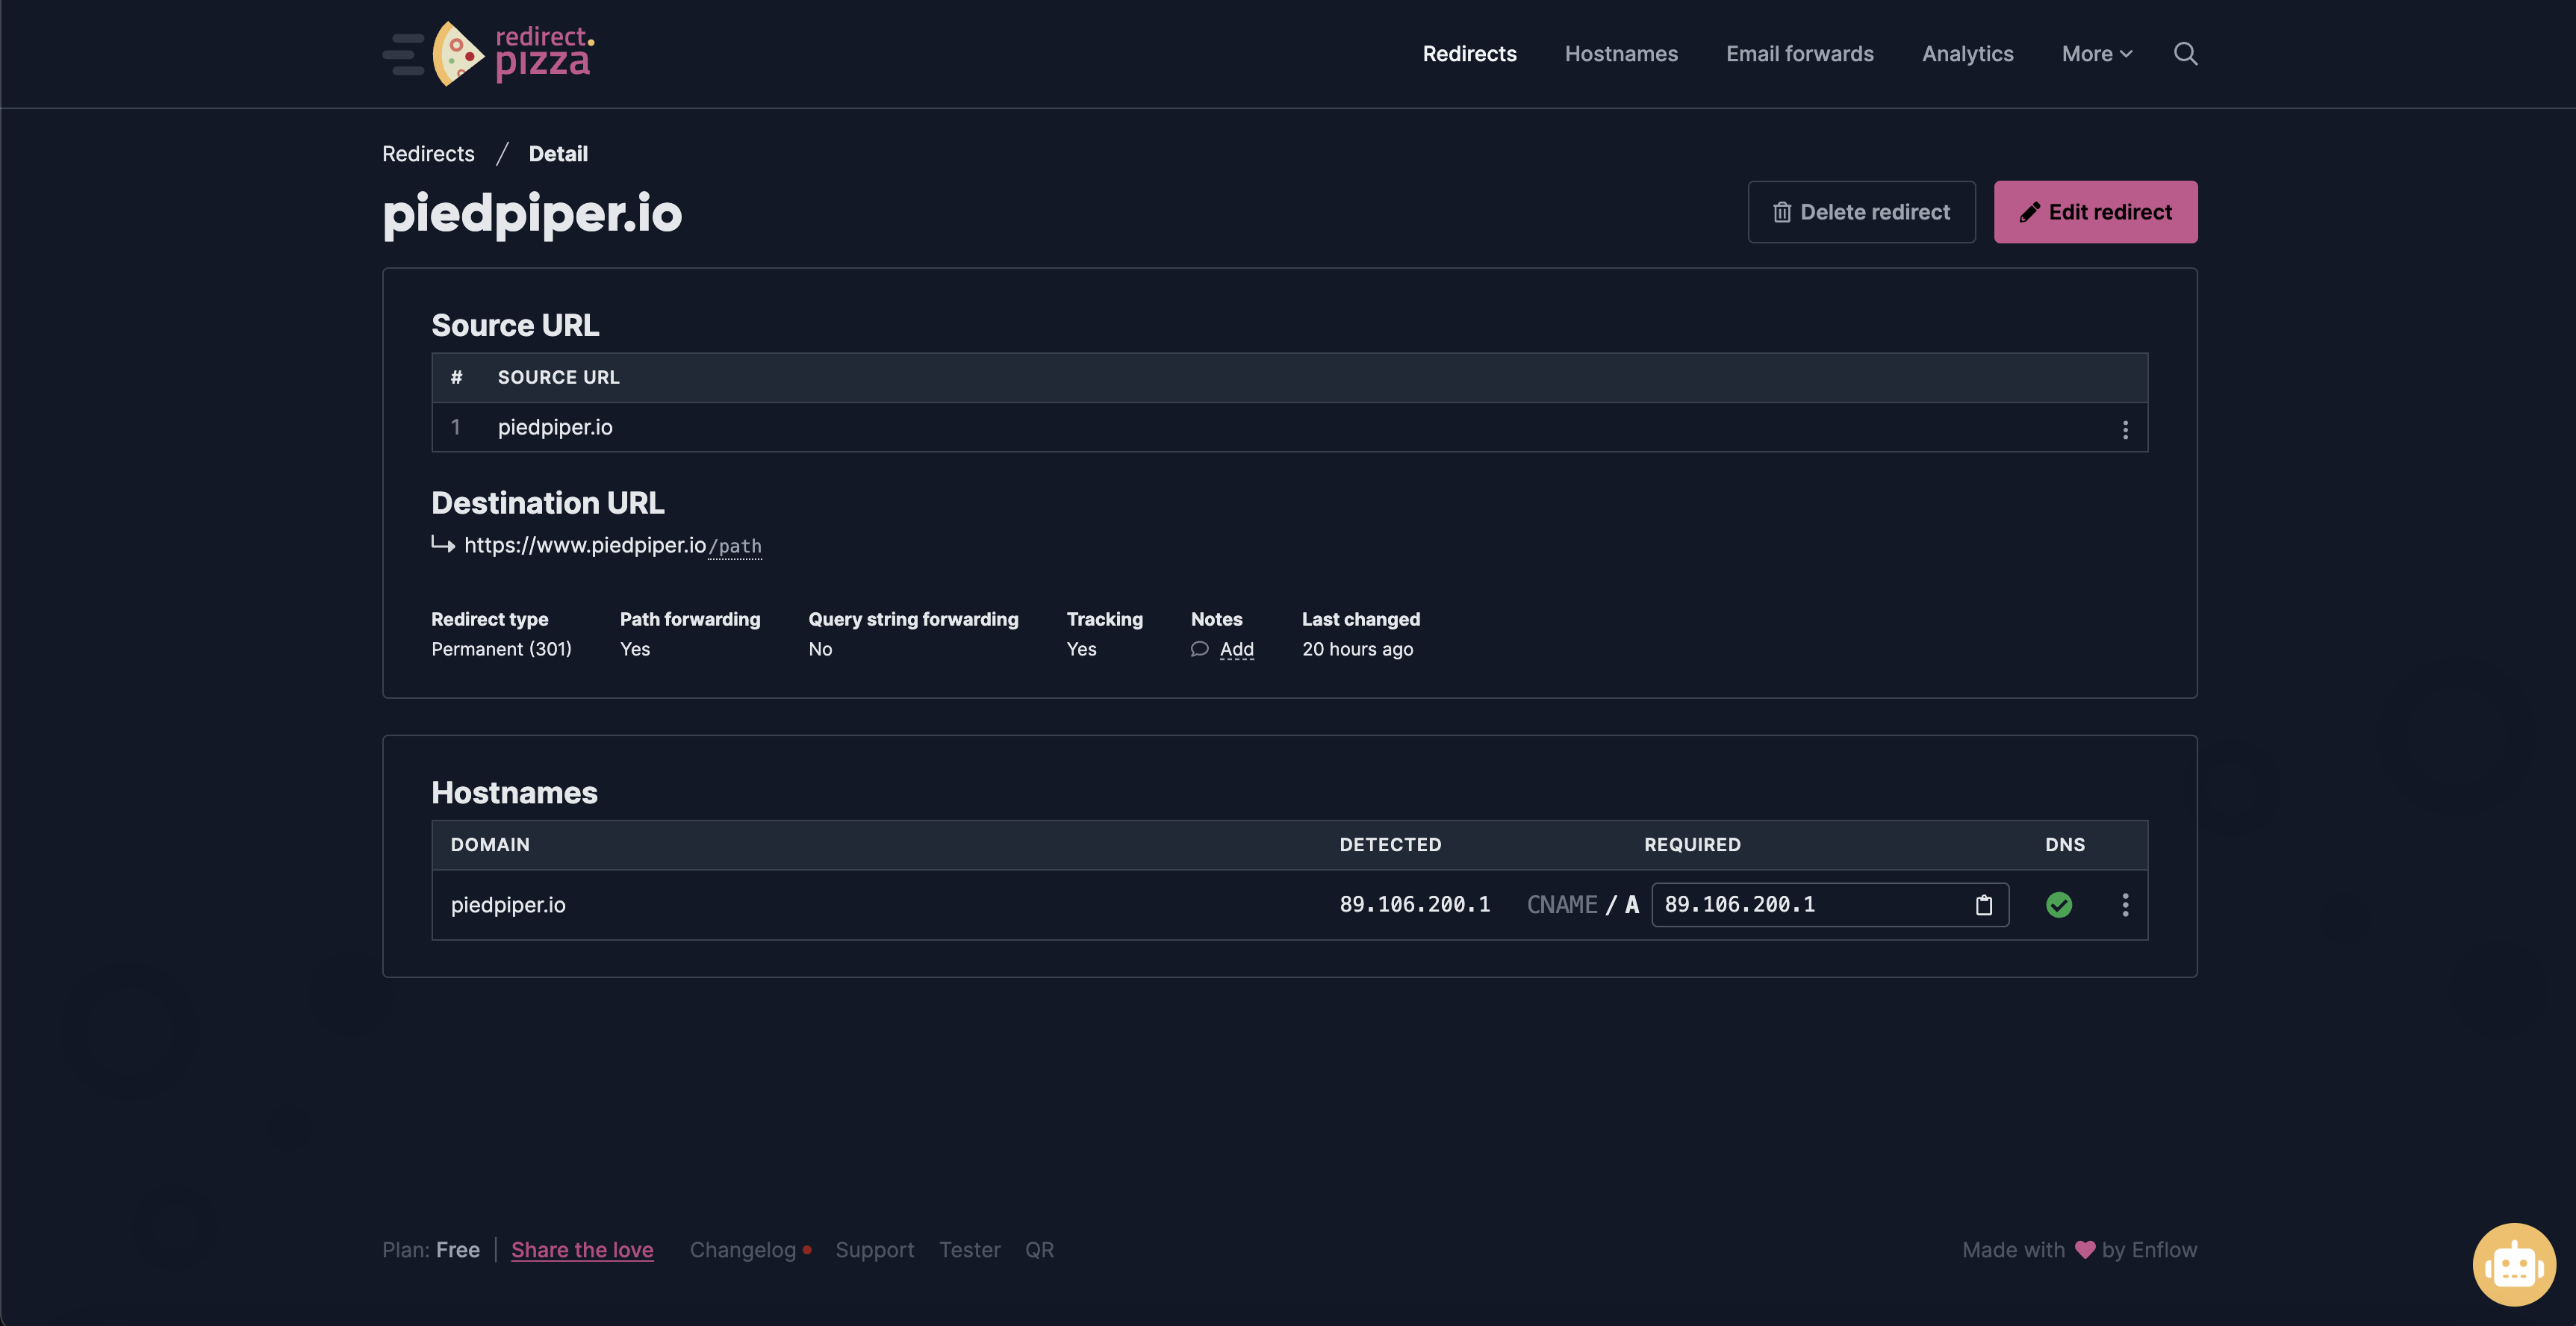Expand the More dropdown in navigation
The width and height of the screenshot is (2576, 1326).
tap(2096, 54)
